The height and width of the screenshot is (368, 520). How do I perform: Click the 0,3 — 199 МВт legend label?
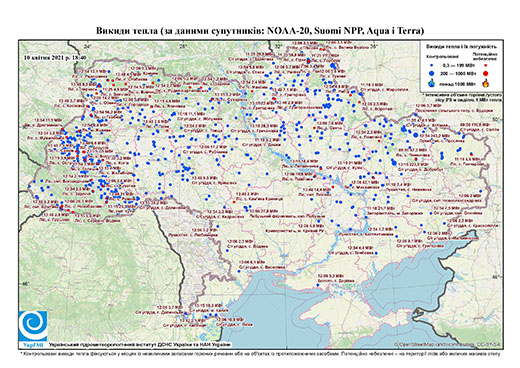pyautogui.click(x=458, y=66)
